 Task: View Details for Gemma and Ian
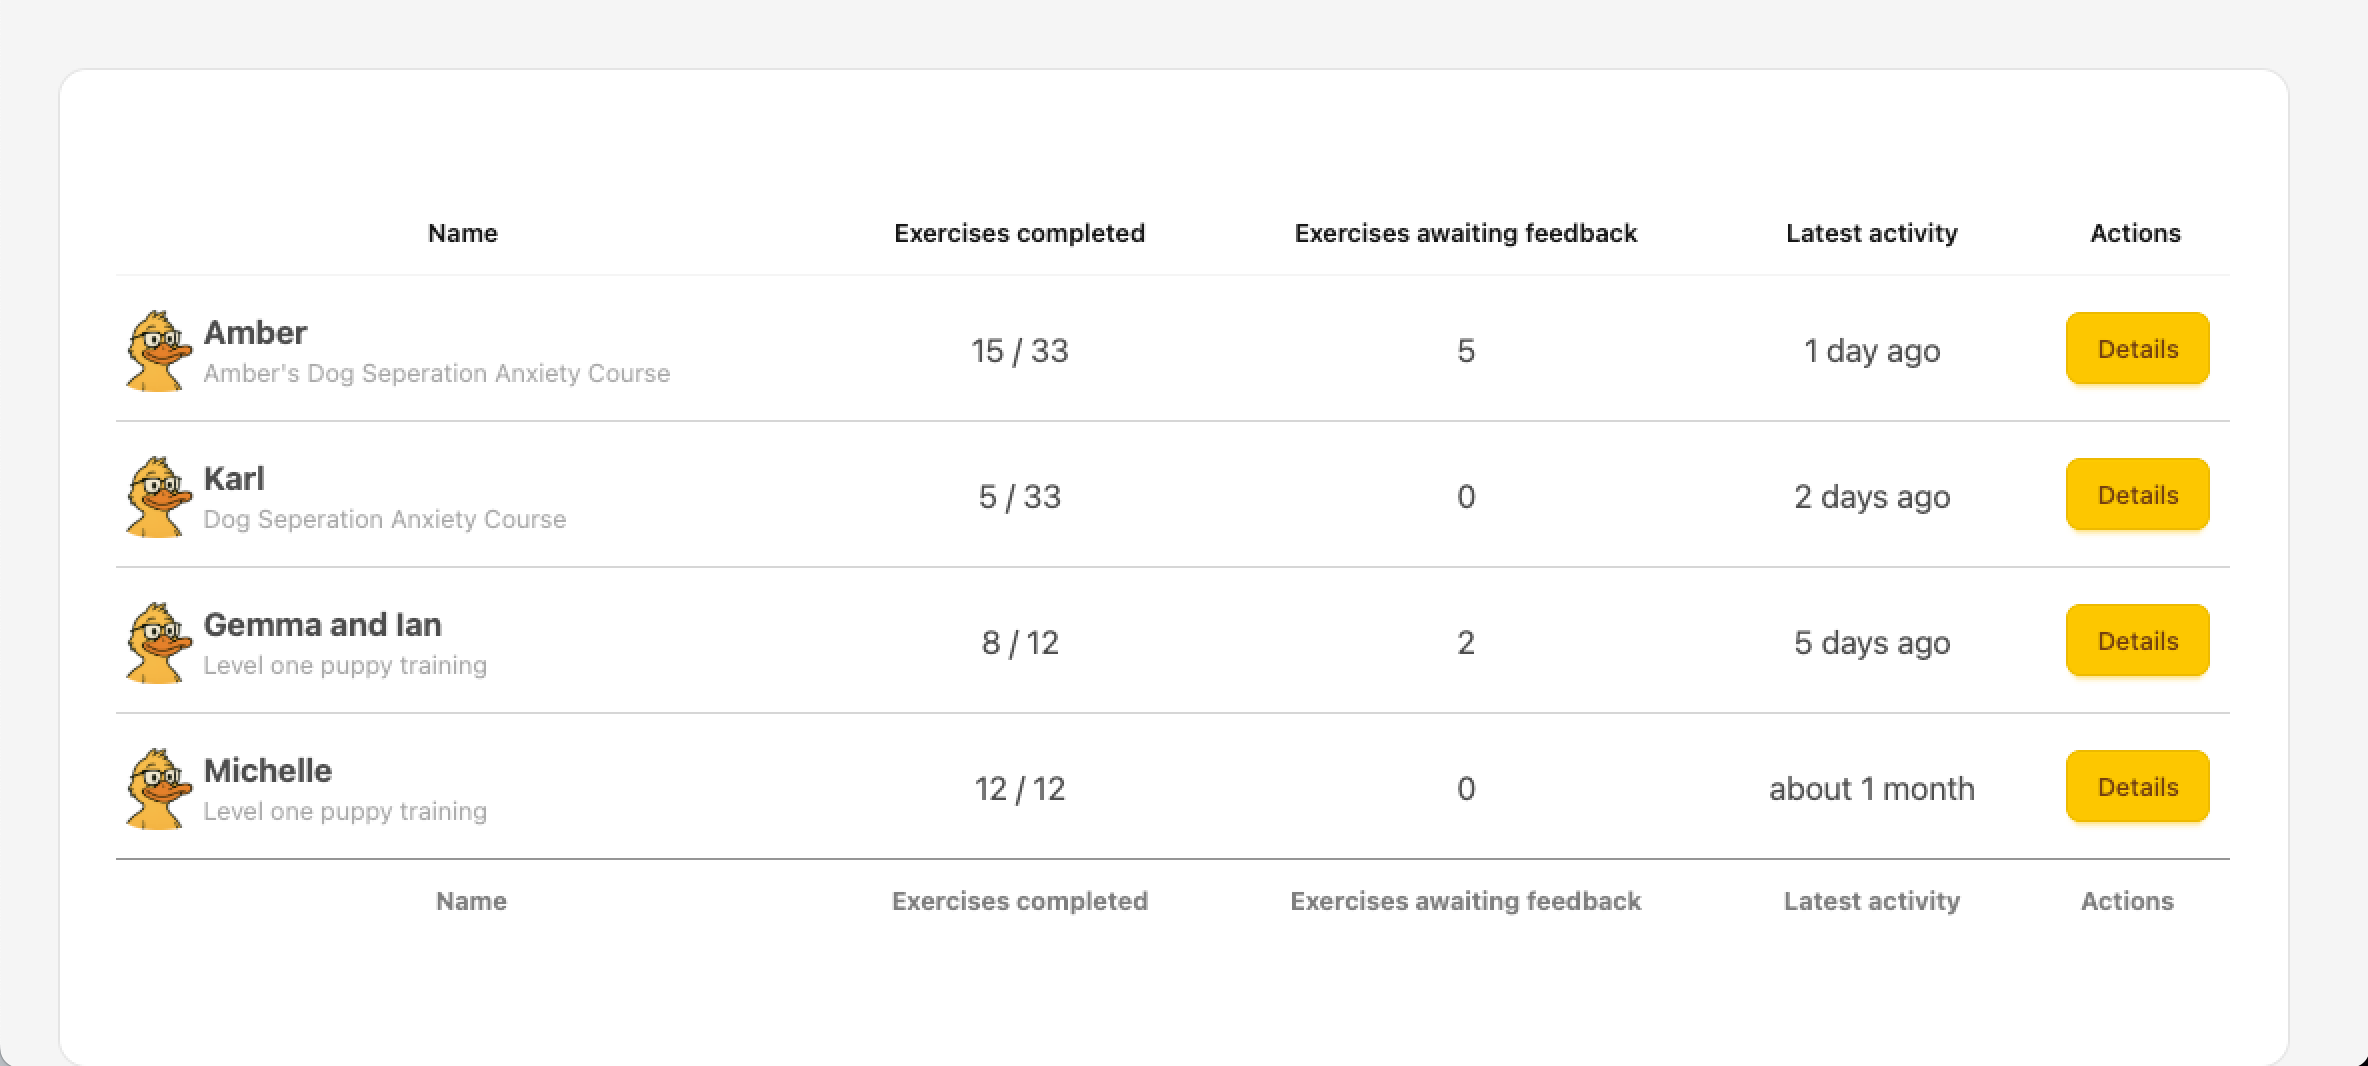[x=2137, y=641]
